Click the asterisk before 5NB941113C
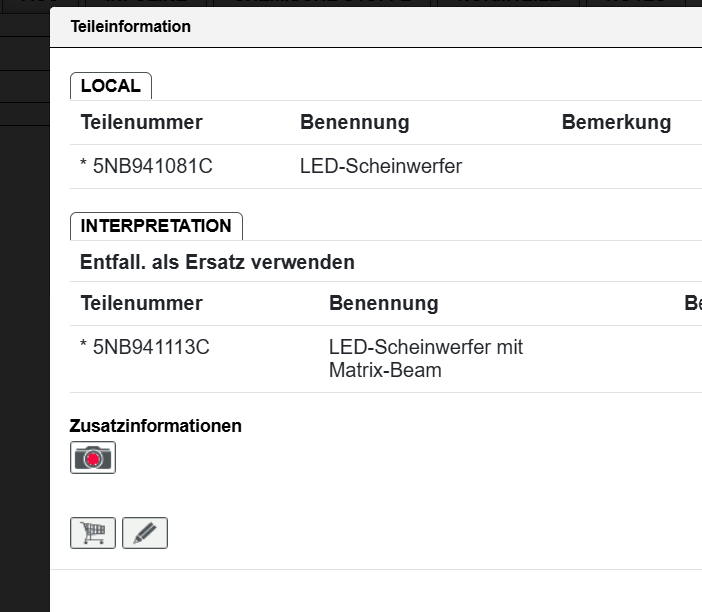Image resolution: width=702 pixels, height=612 pixels. 84,347
